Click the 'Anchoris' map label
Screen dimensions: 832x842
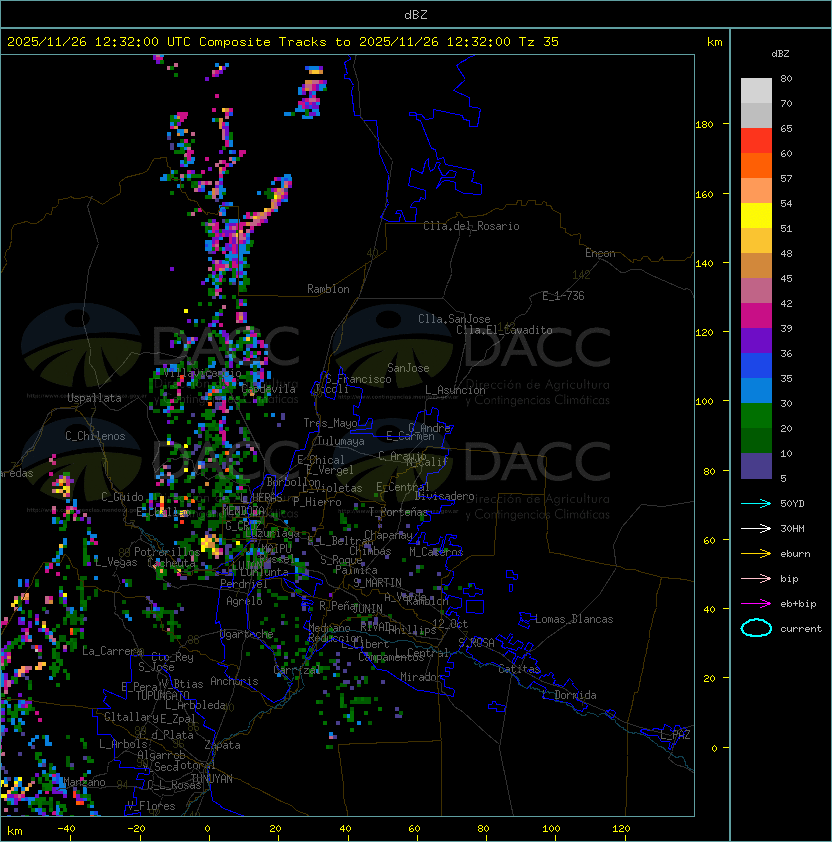coord(234,681)
